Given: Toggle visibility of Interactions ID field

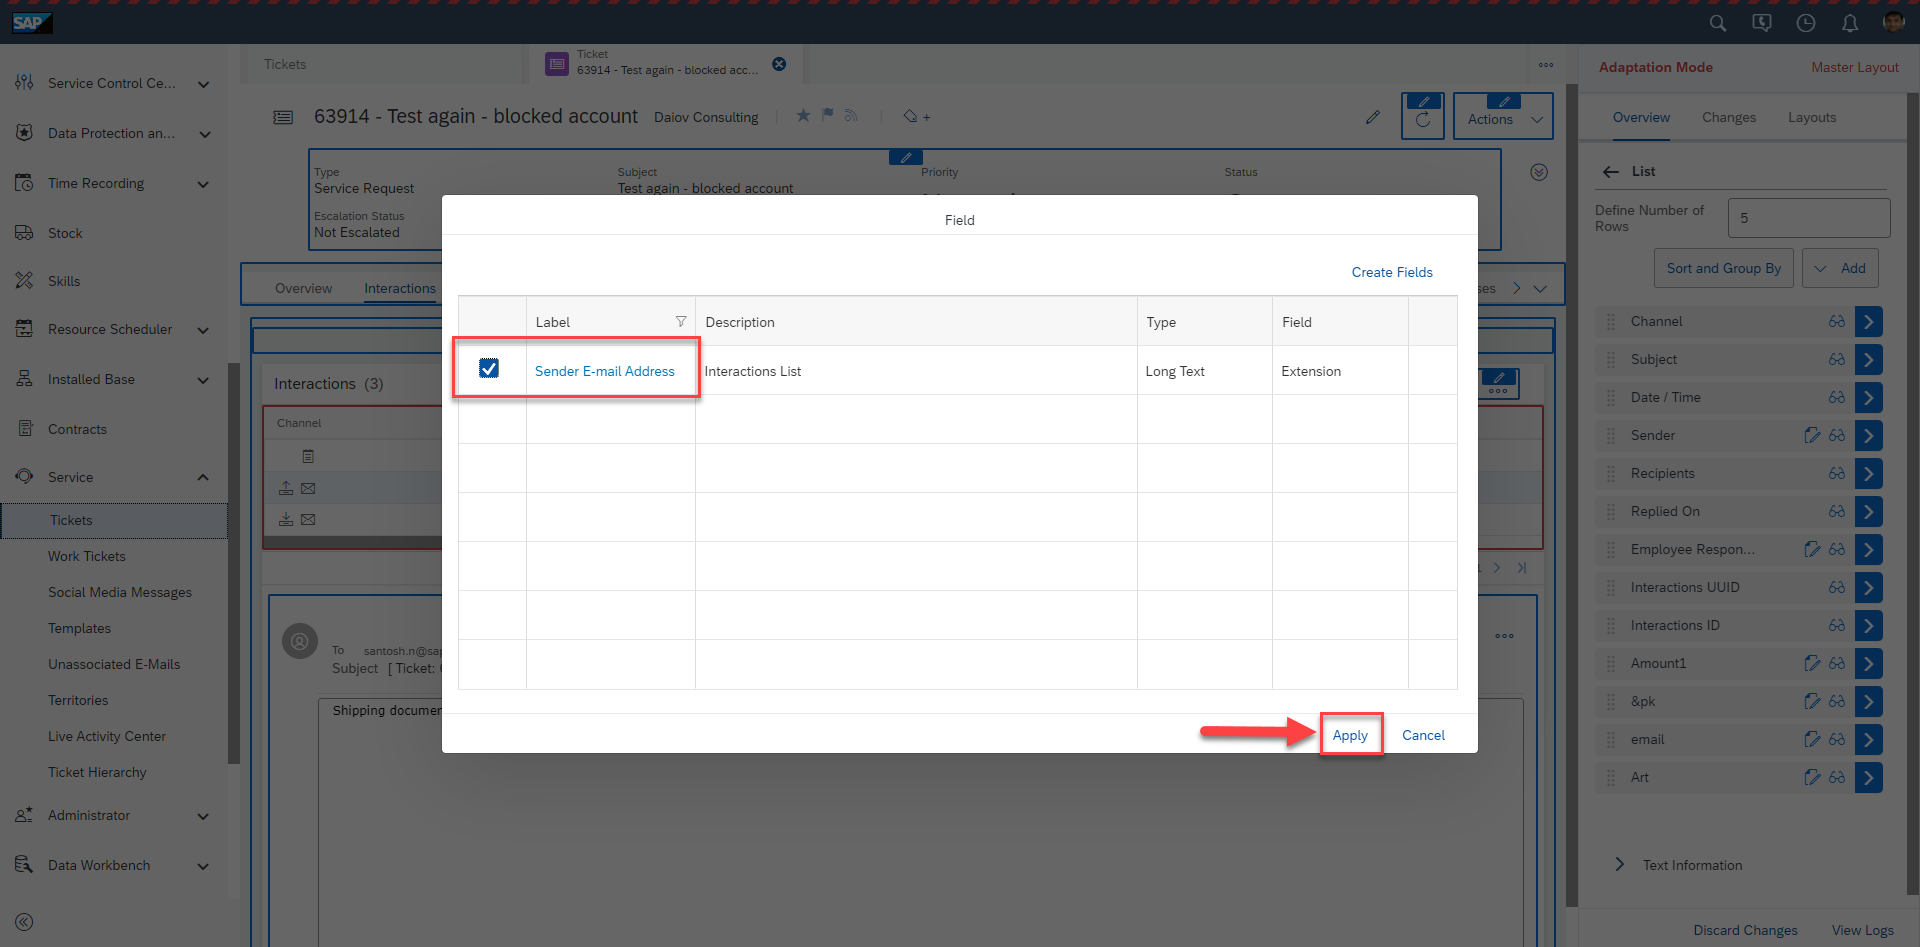Looking at the screenshot, I should point(1837,625).
